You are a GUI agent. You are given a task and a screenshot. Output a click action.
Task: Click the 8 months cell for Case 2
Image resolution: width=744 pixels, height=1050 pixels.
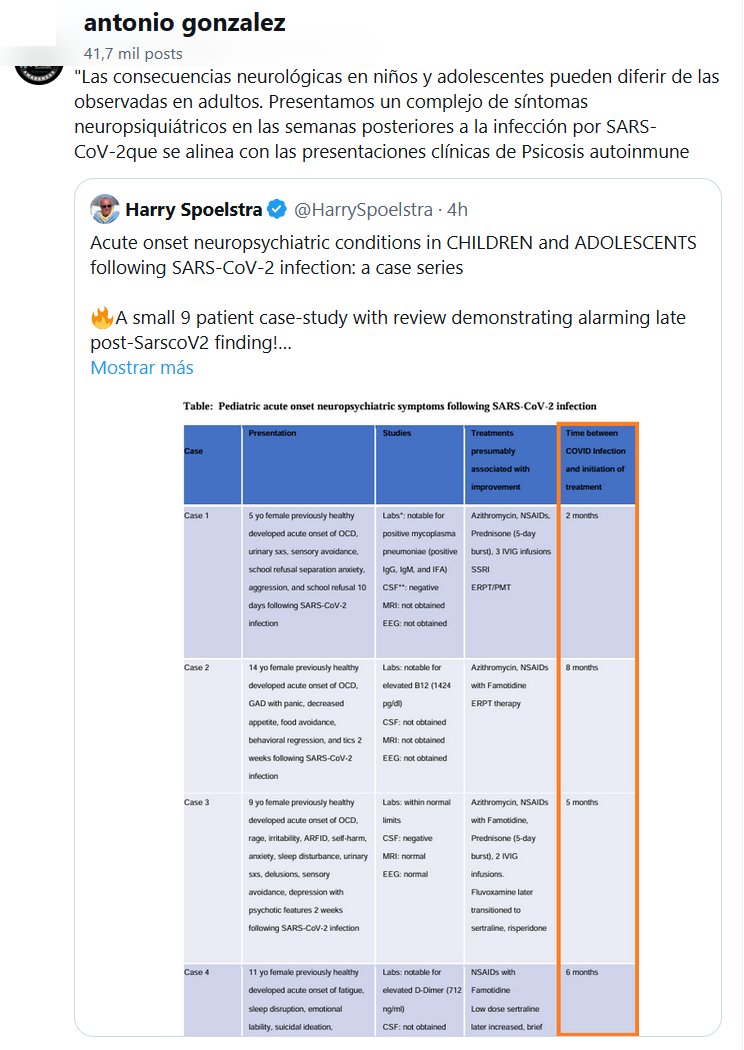582,667
